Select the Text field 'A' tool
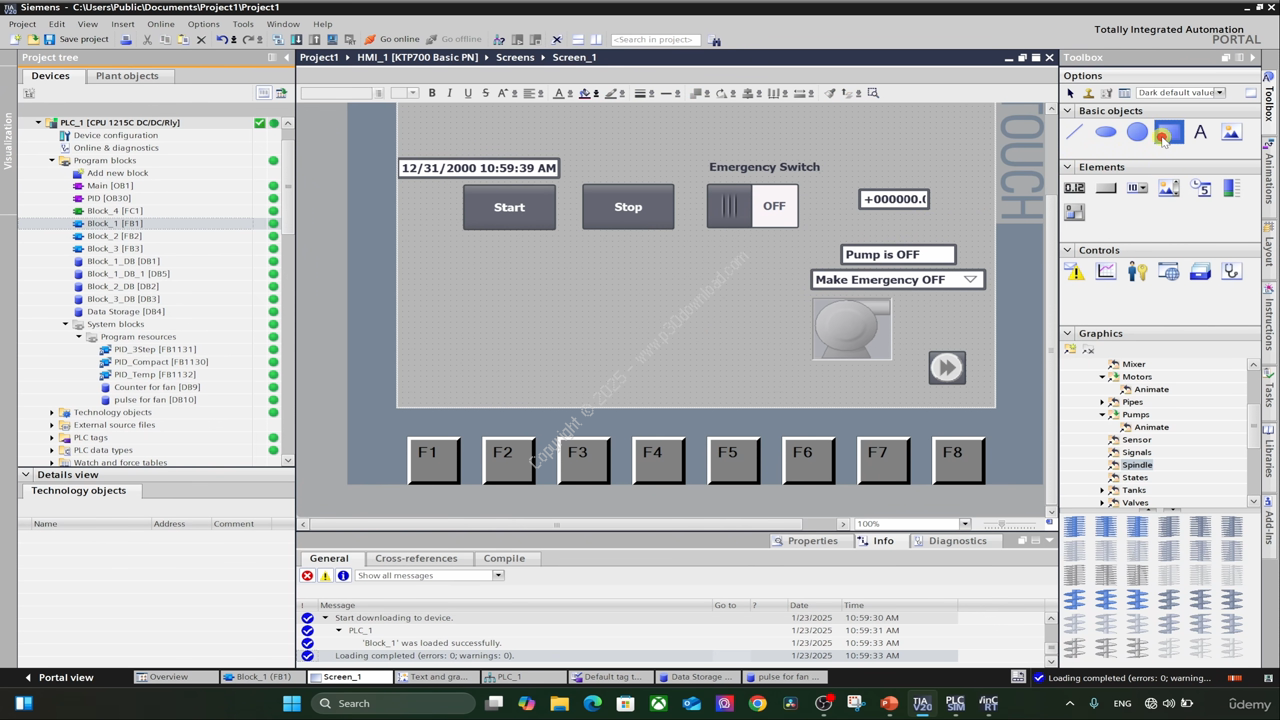1280x720 pixels. (1200, 132)
